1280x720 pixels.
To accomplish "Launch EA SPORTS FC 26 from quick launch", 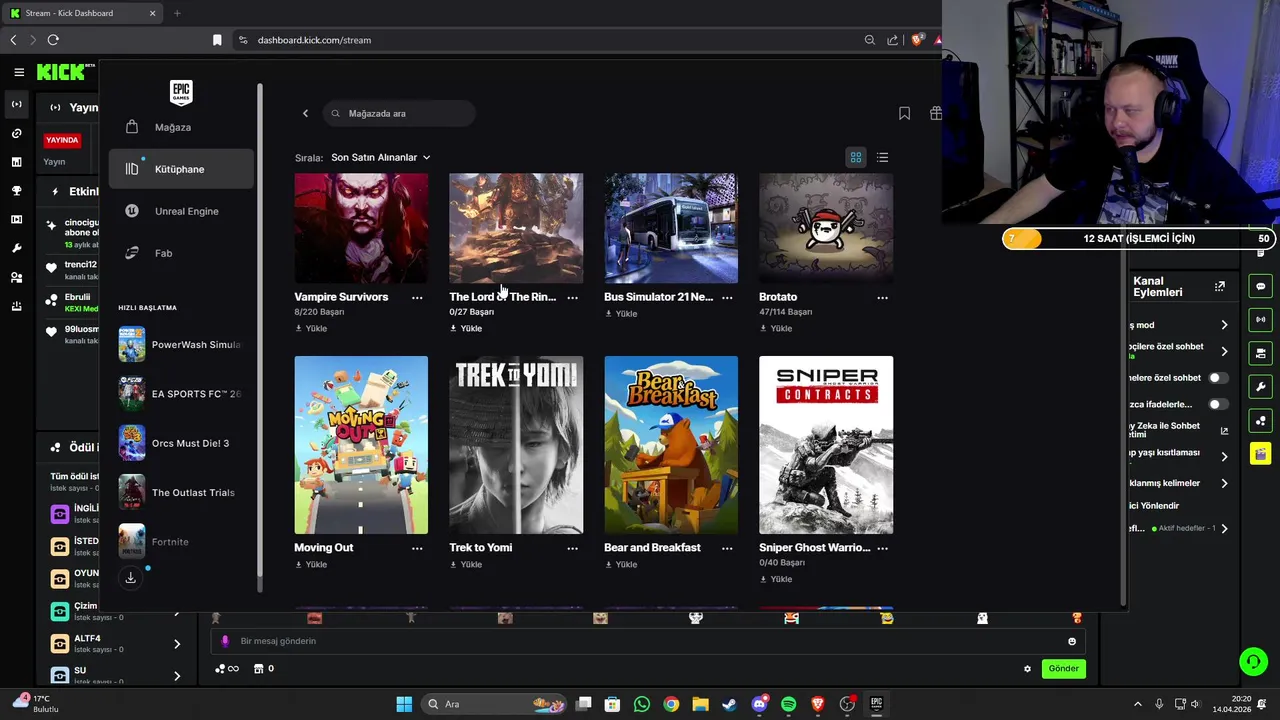I will (180, 394).
